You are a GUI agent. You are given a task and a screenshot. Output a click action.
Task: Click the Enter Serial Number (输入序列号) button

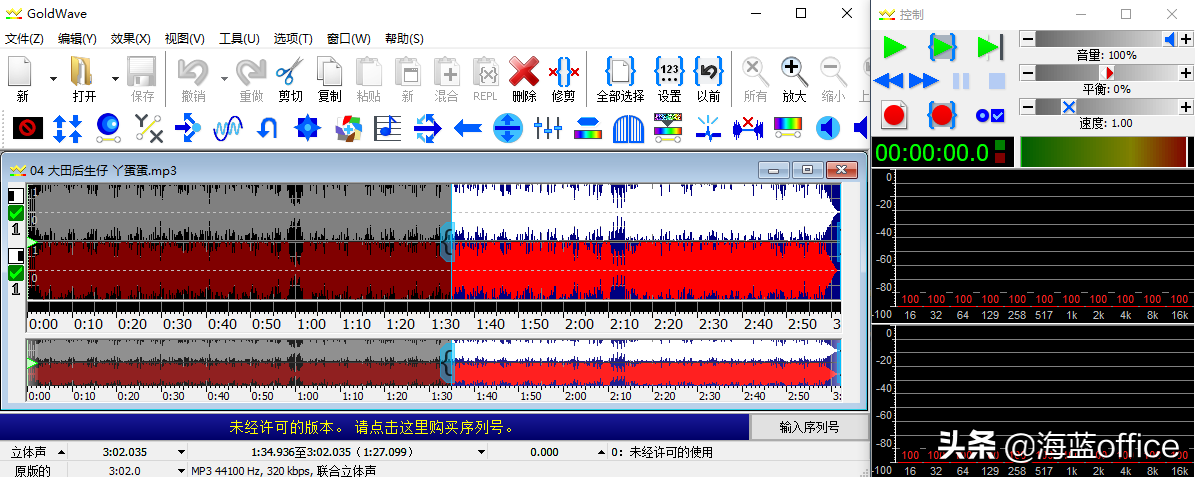coord(809,427)
